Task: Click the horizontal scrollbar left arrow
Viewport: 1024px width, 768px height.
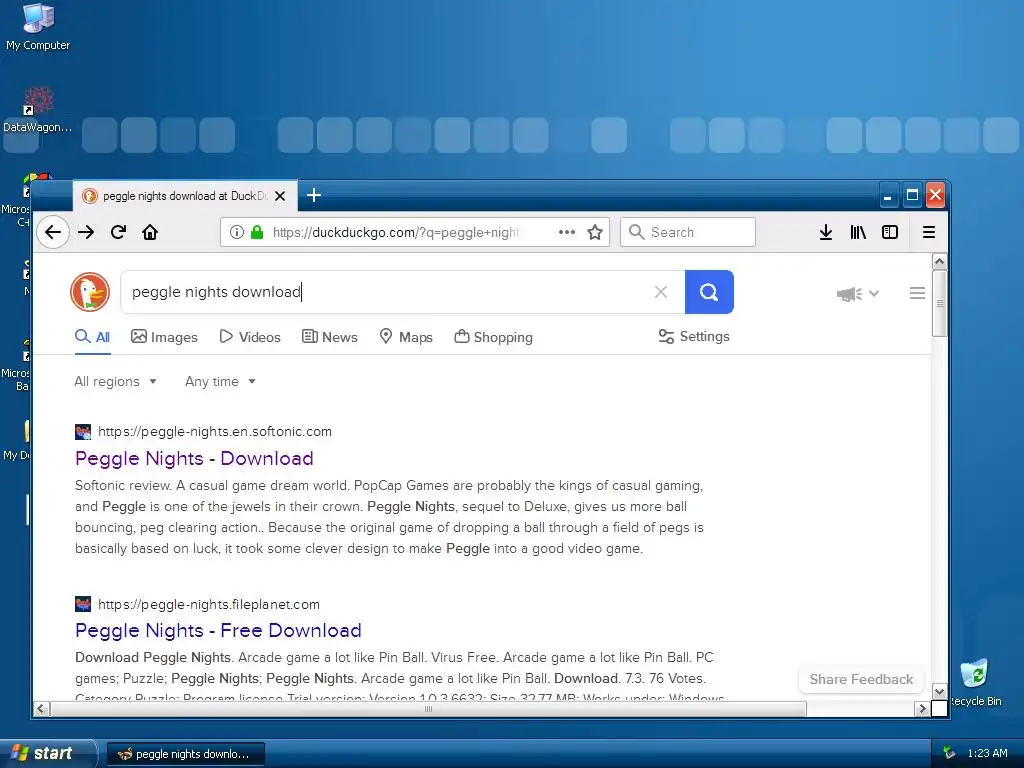Action: (41, 709)
